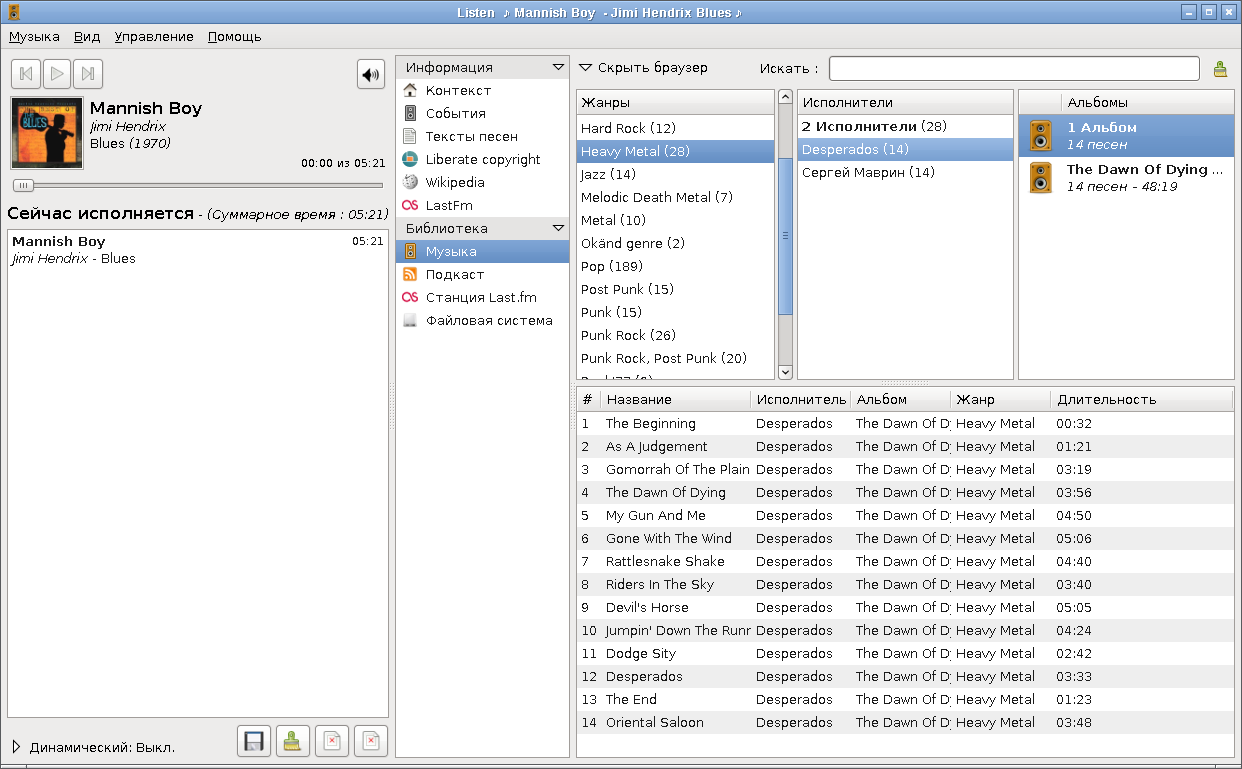Open Станция Last.fm item
The width and height of the screenshot is (1242, 769).
(x=483, y=297)
